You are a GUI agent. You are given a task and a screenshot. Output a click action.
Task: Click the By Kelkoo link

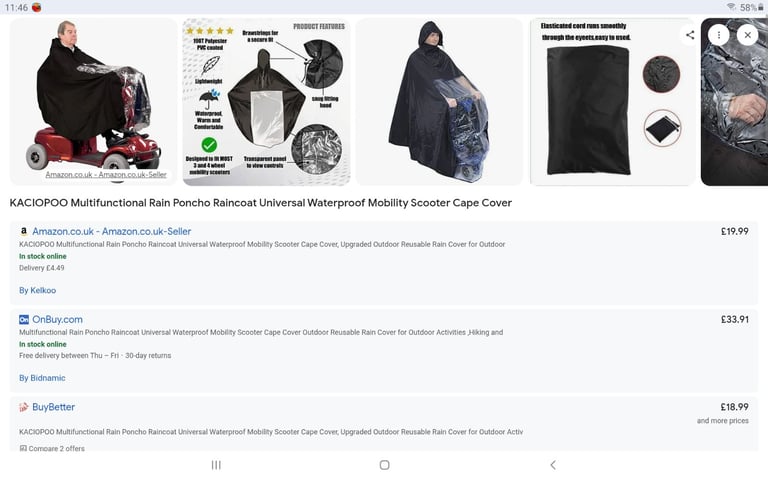(x=37, y=290)
